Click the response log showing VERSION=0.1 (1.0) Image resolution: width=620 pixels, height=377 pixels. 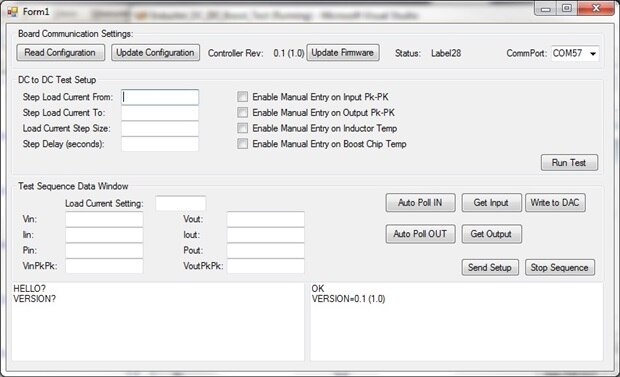(x=457, y=321)
